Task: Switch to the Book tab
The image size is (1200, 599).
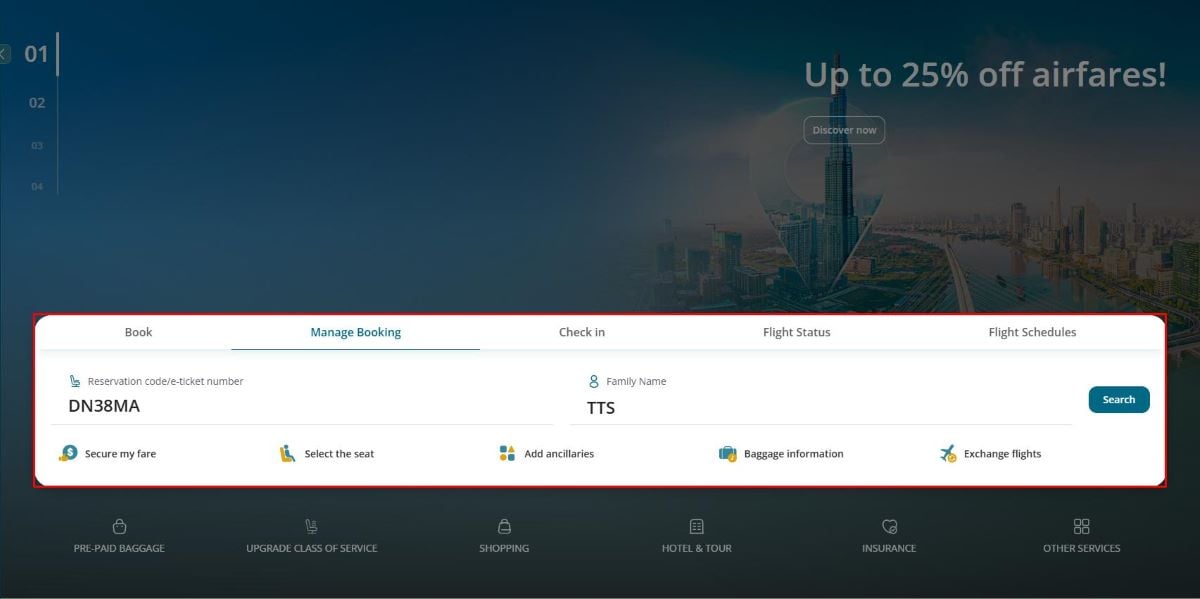Action: coord(138,332)
